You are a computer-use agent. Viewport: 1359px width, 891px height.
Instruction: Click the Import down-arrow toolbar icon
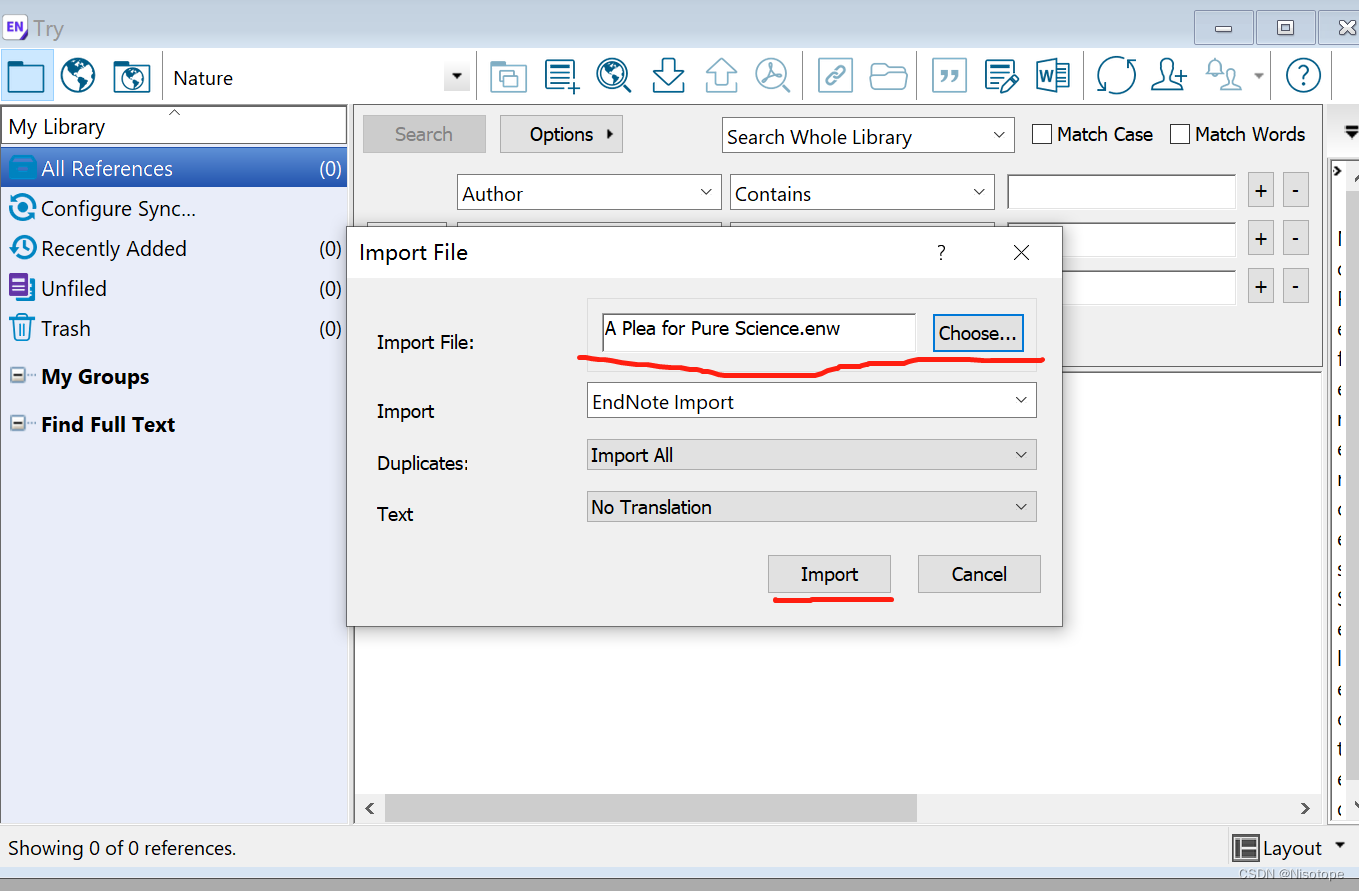[x=667, y=76]
